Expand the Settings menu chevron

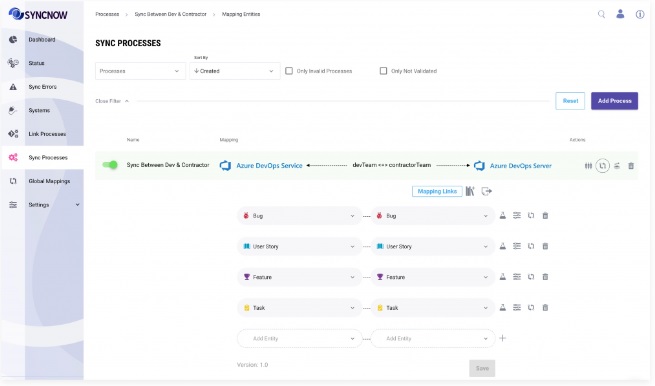click(77, 205)
